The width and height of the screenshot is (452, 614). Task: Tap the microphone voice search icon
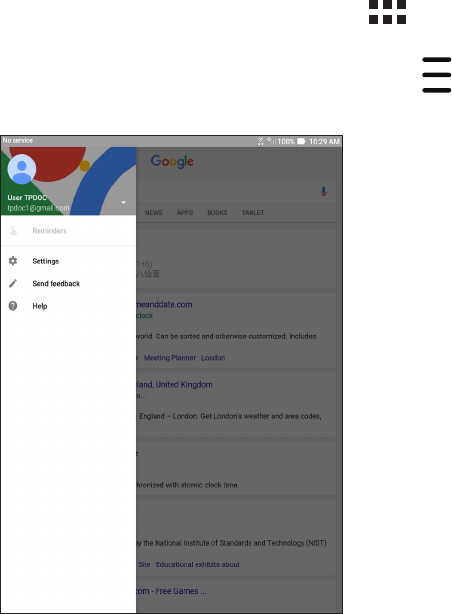(324, 191)
